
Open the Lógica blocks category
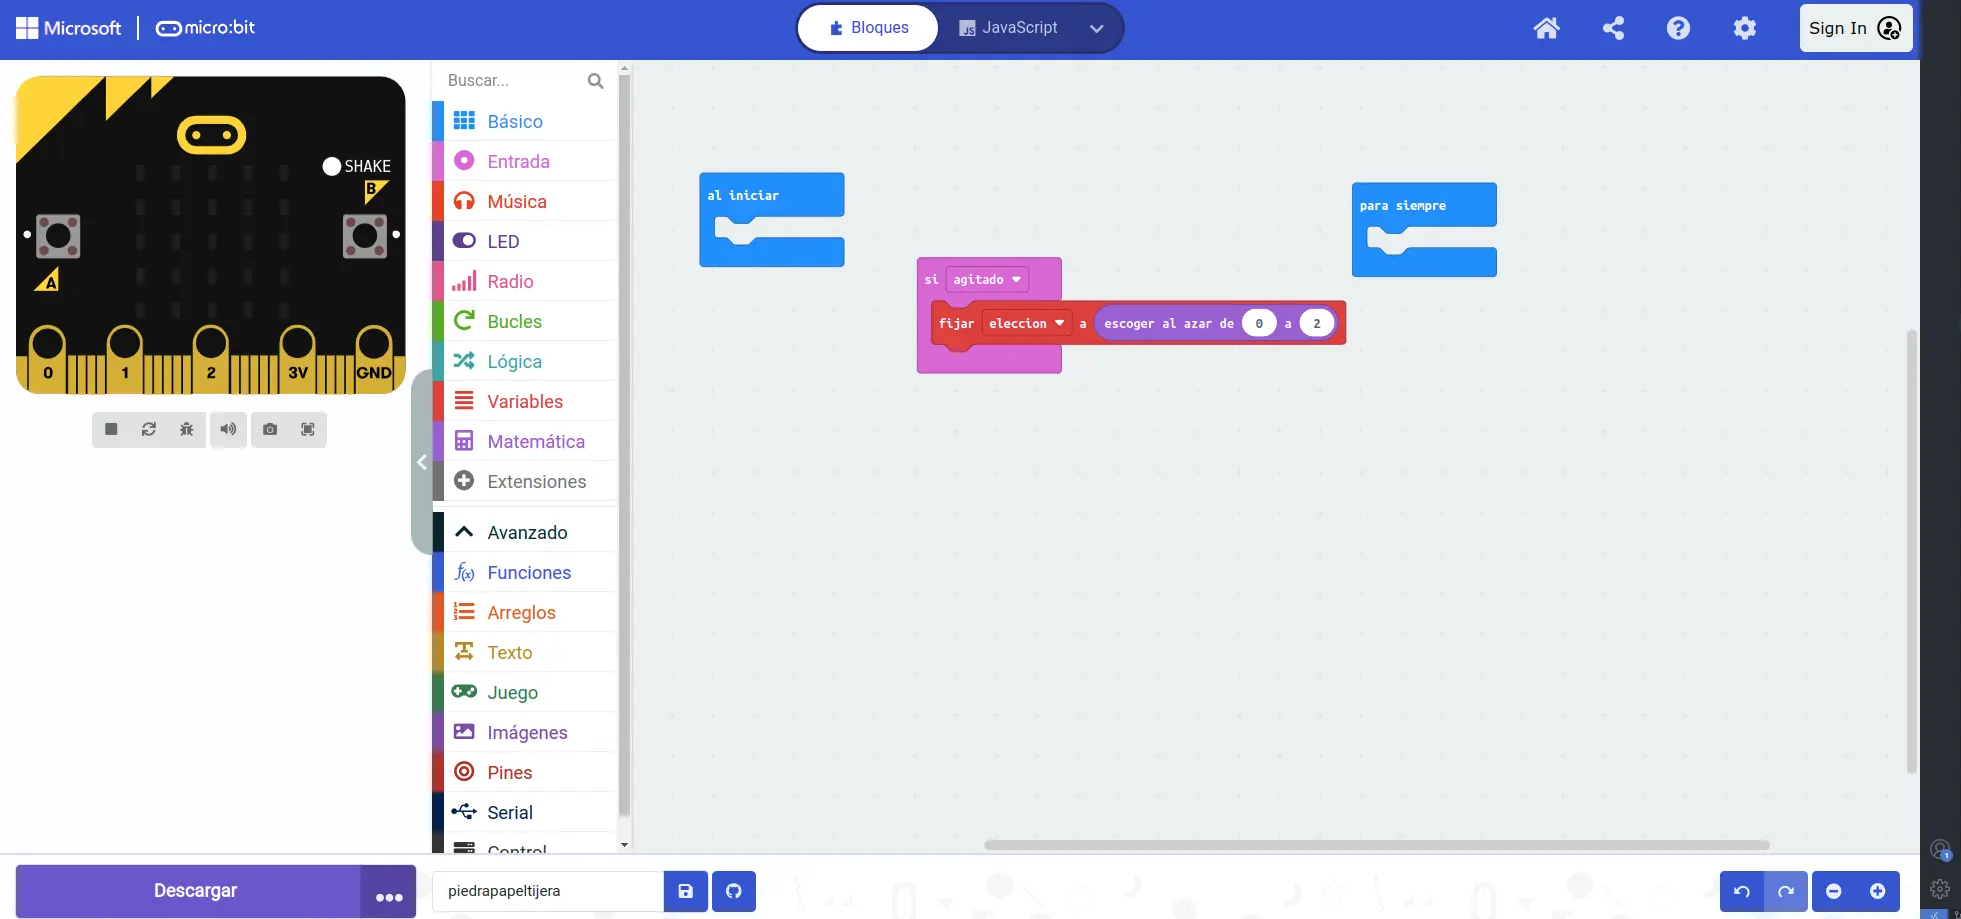(x=514, y=362)
